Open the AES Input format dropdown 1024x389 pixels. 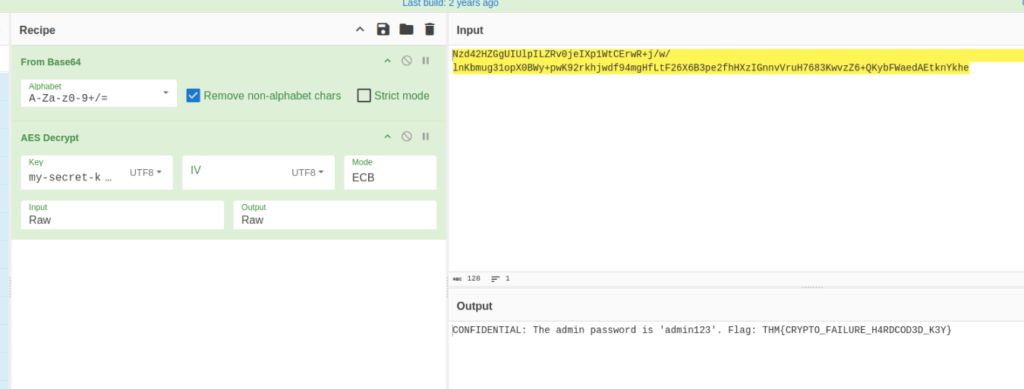coord(122,215)
